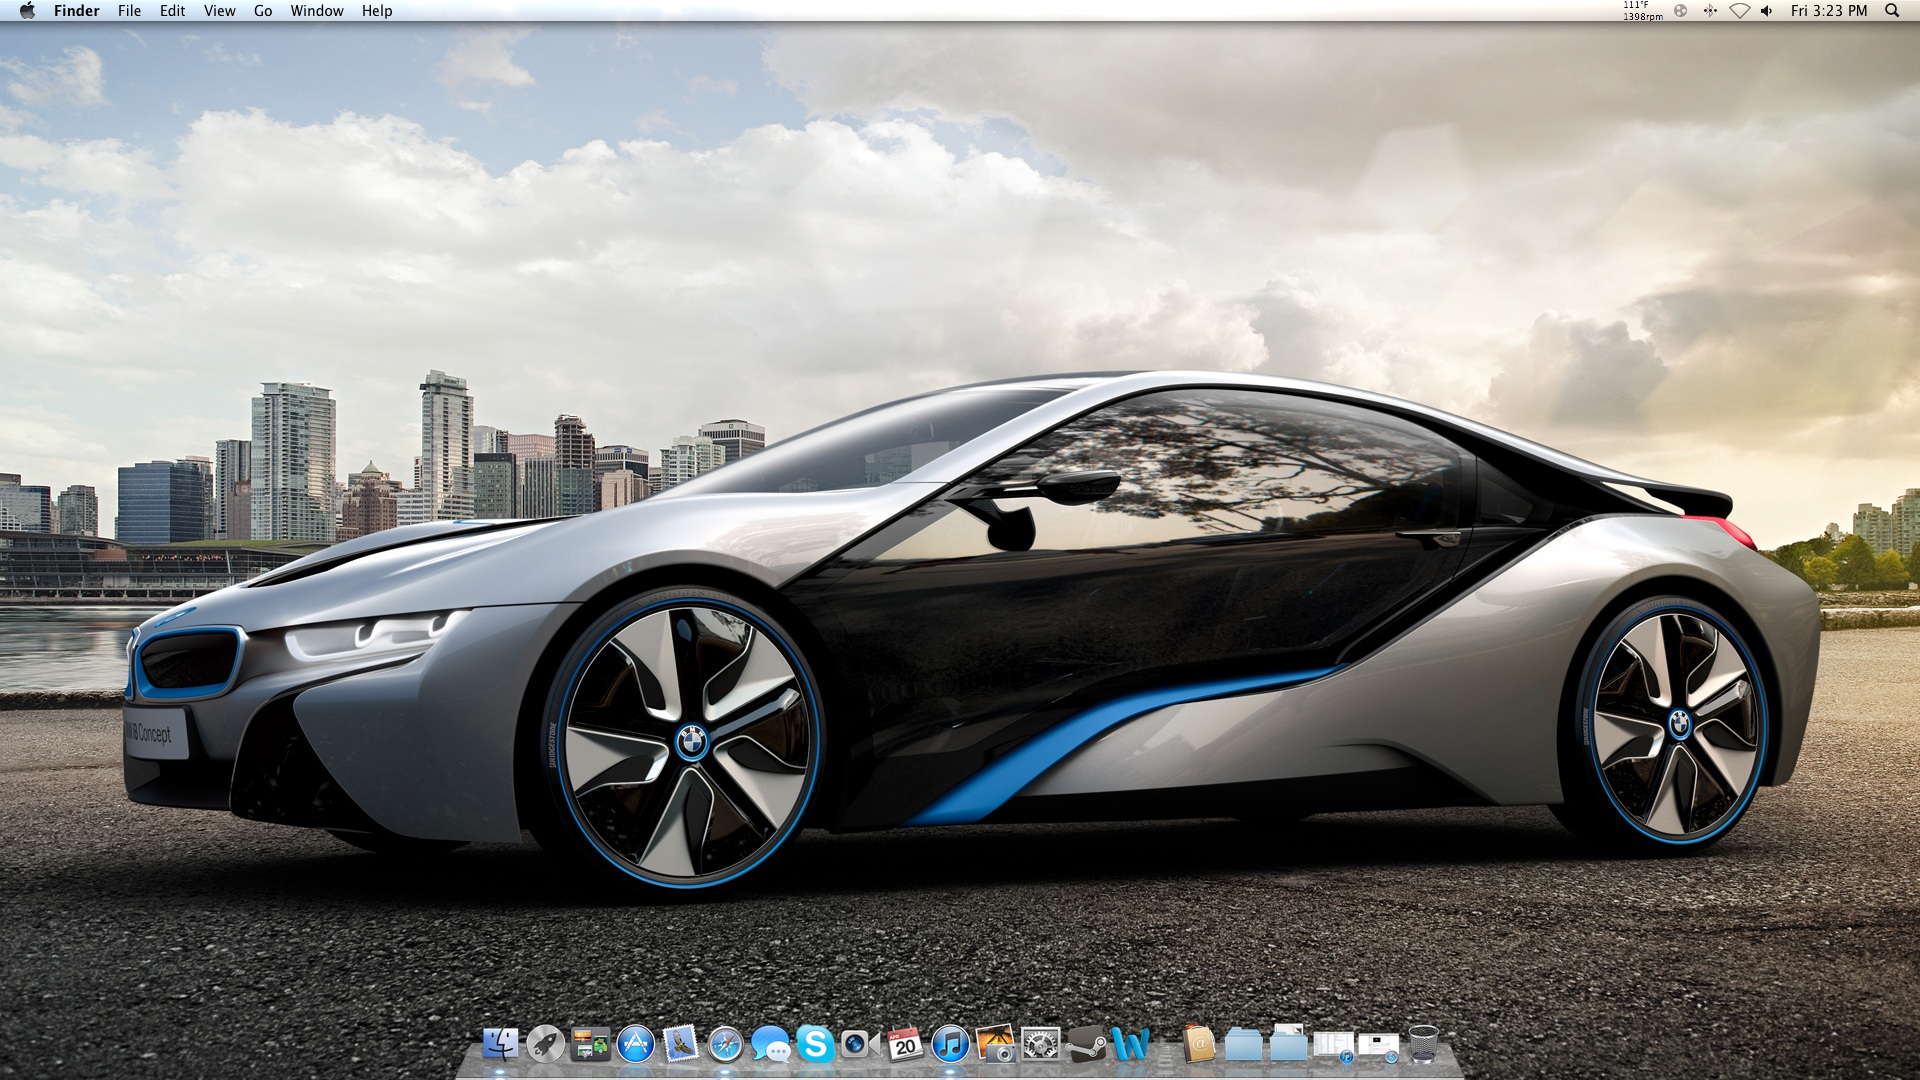The image size is (1920, 1080).
Task: Open Mission Control in the Dock
Action: coord(590,1044)
